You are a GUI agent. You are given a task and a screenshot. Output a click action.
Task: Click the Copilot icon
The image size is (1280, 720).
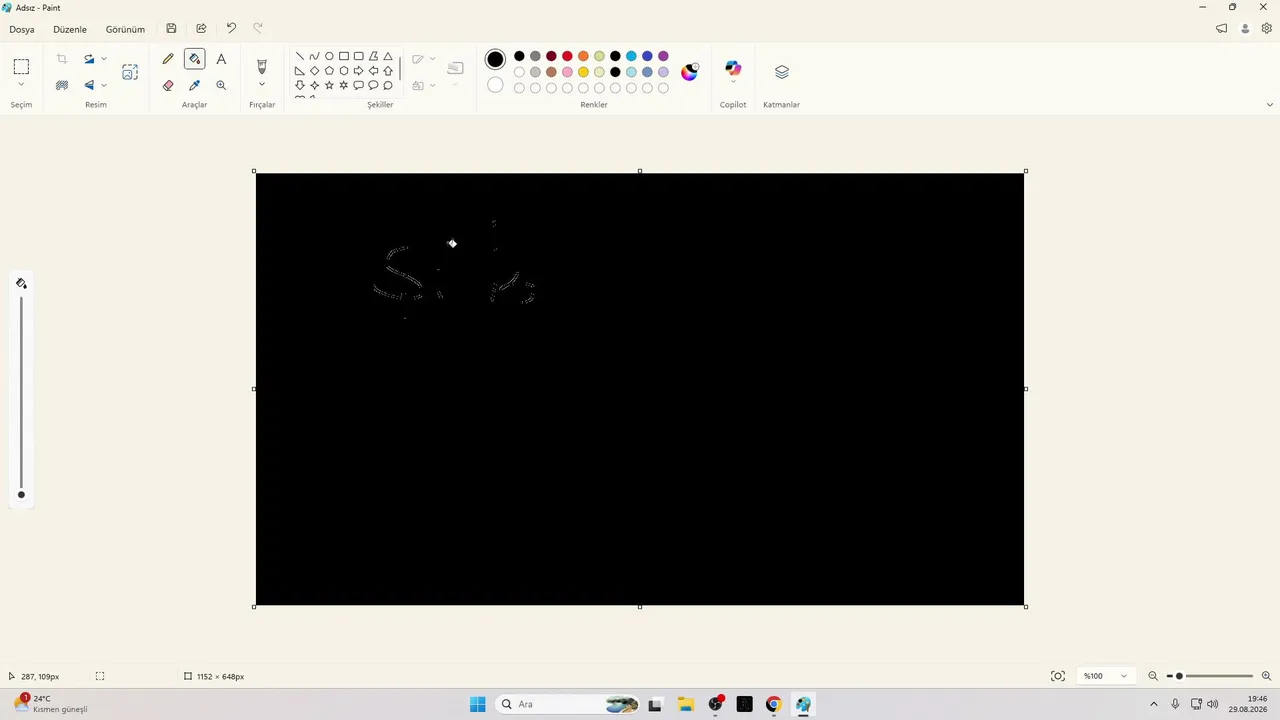[x=733, y=68]
